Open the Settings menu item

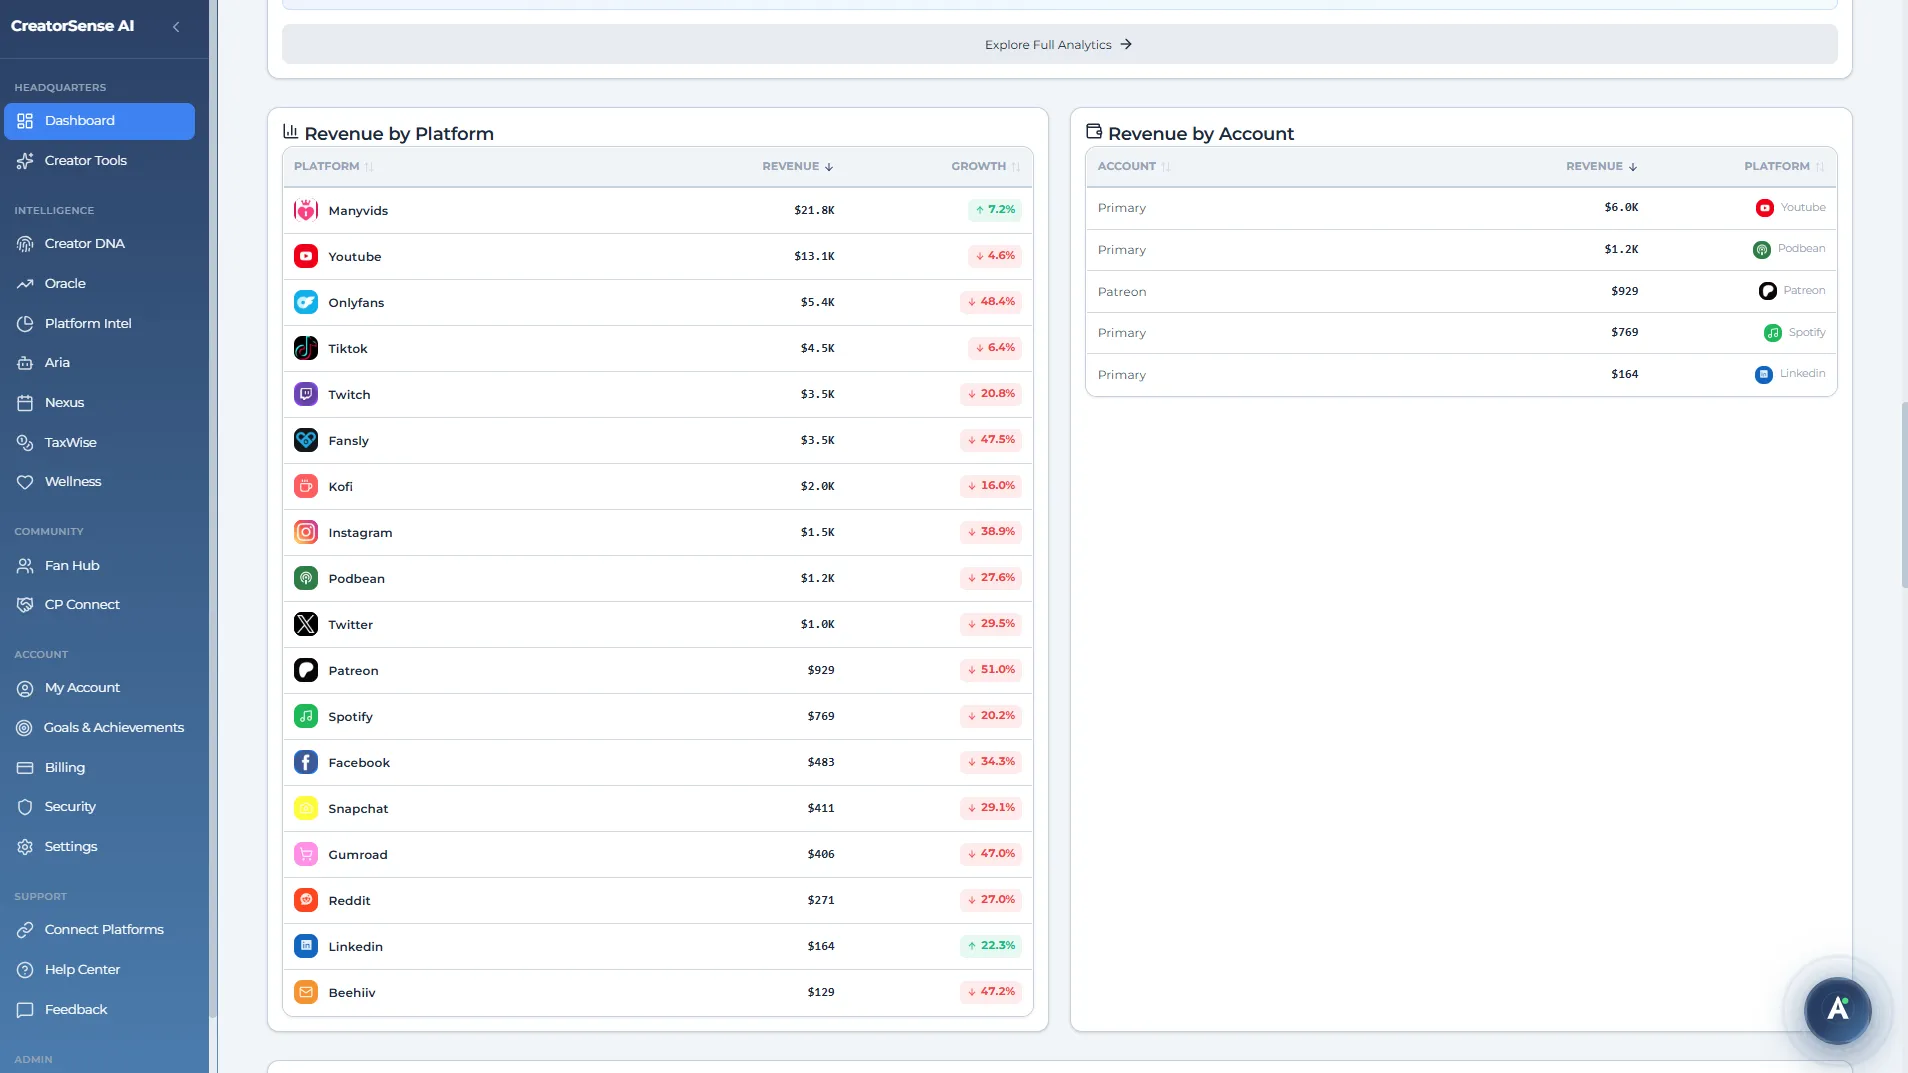[71, 846]
